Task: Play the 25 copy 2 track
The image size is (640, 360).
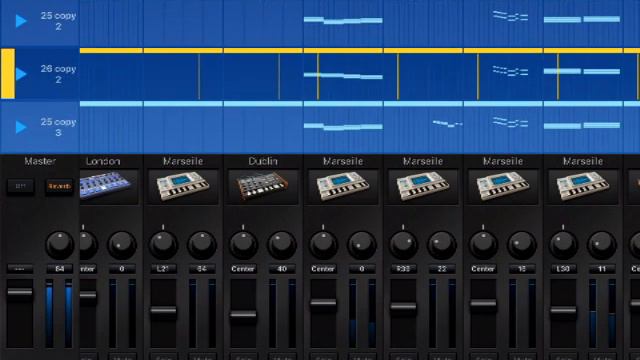Action: 21,21
